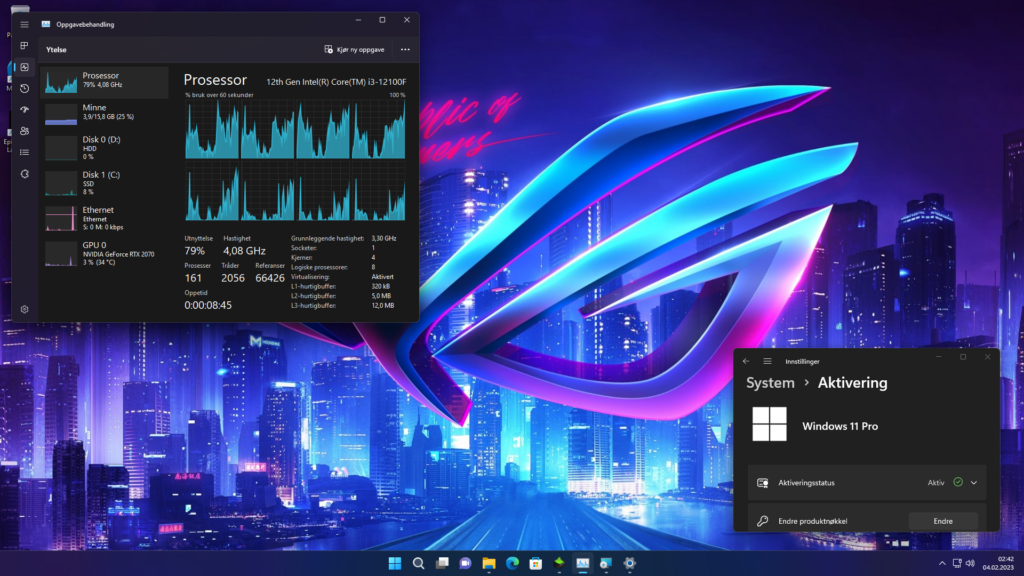Click the Aktiveringsstatus certificate icon
Image resolution: width=1024 pixels, height=576 pixels.
762,483
